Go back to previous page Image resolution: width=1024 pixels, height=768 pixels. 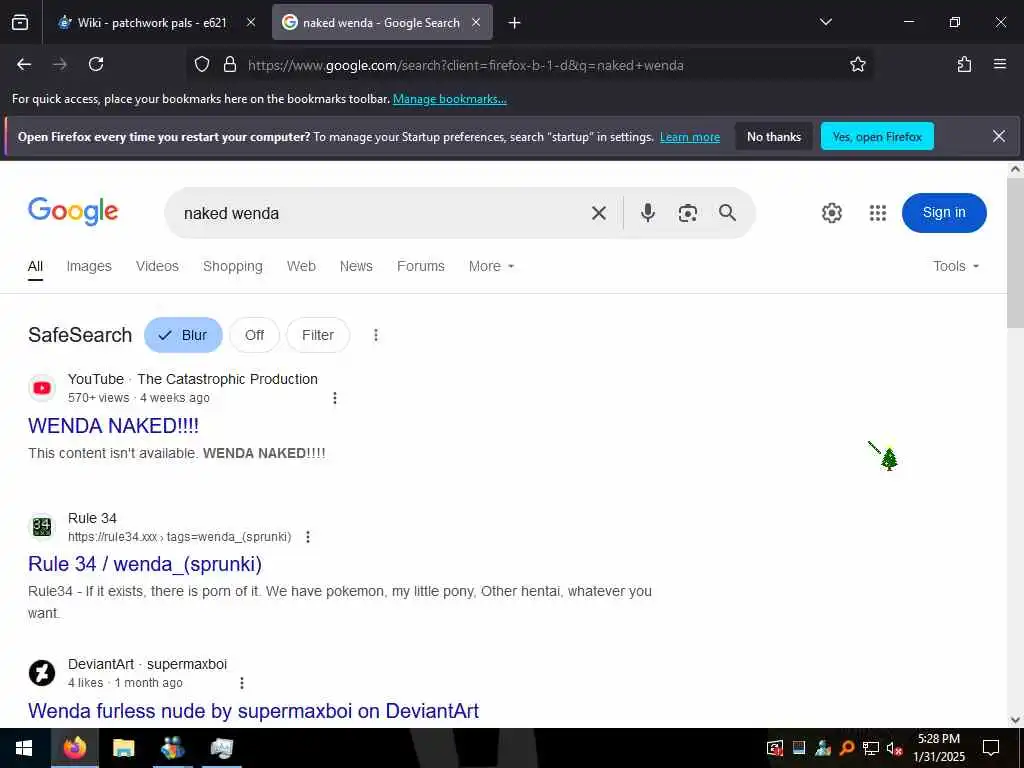[24, 64]
